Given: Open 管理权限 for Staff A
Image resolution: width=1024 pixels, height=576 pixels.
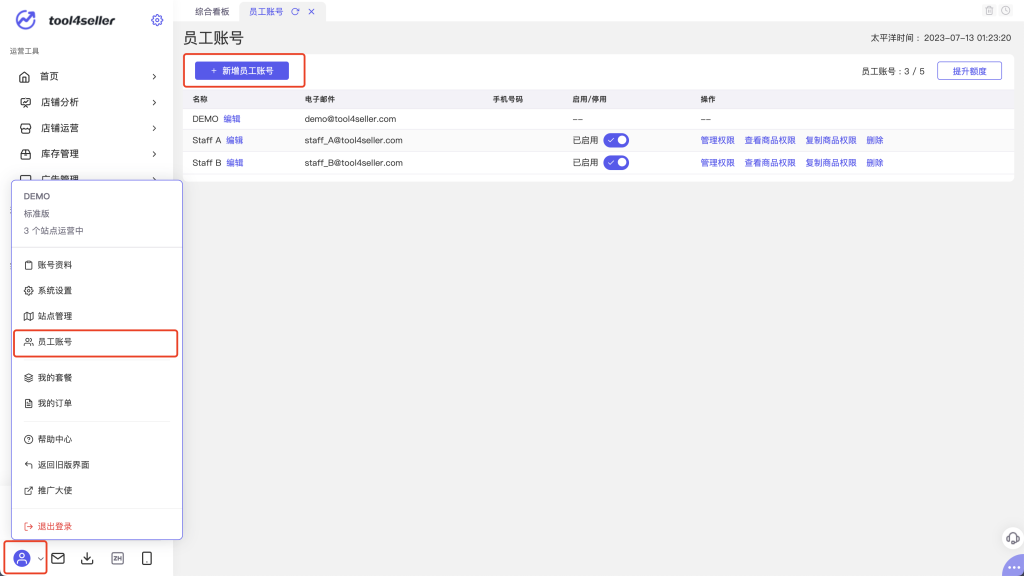Looking at the screenshot, I should [x=717, y=140].
